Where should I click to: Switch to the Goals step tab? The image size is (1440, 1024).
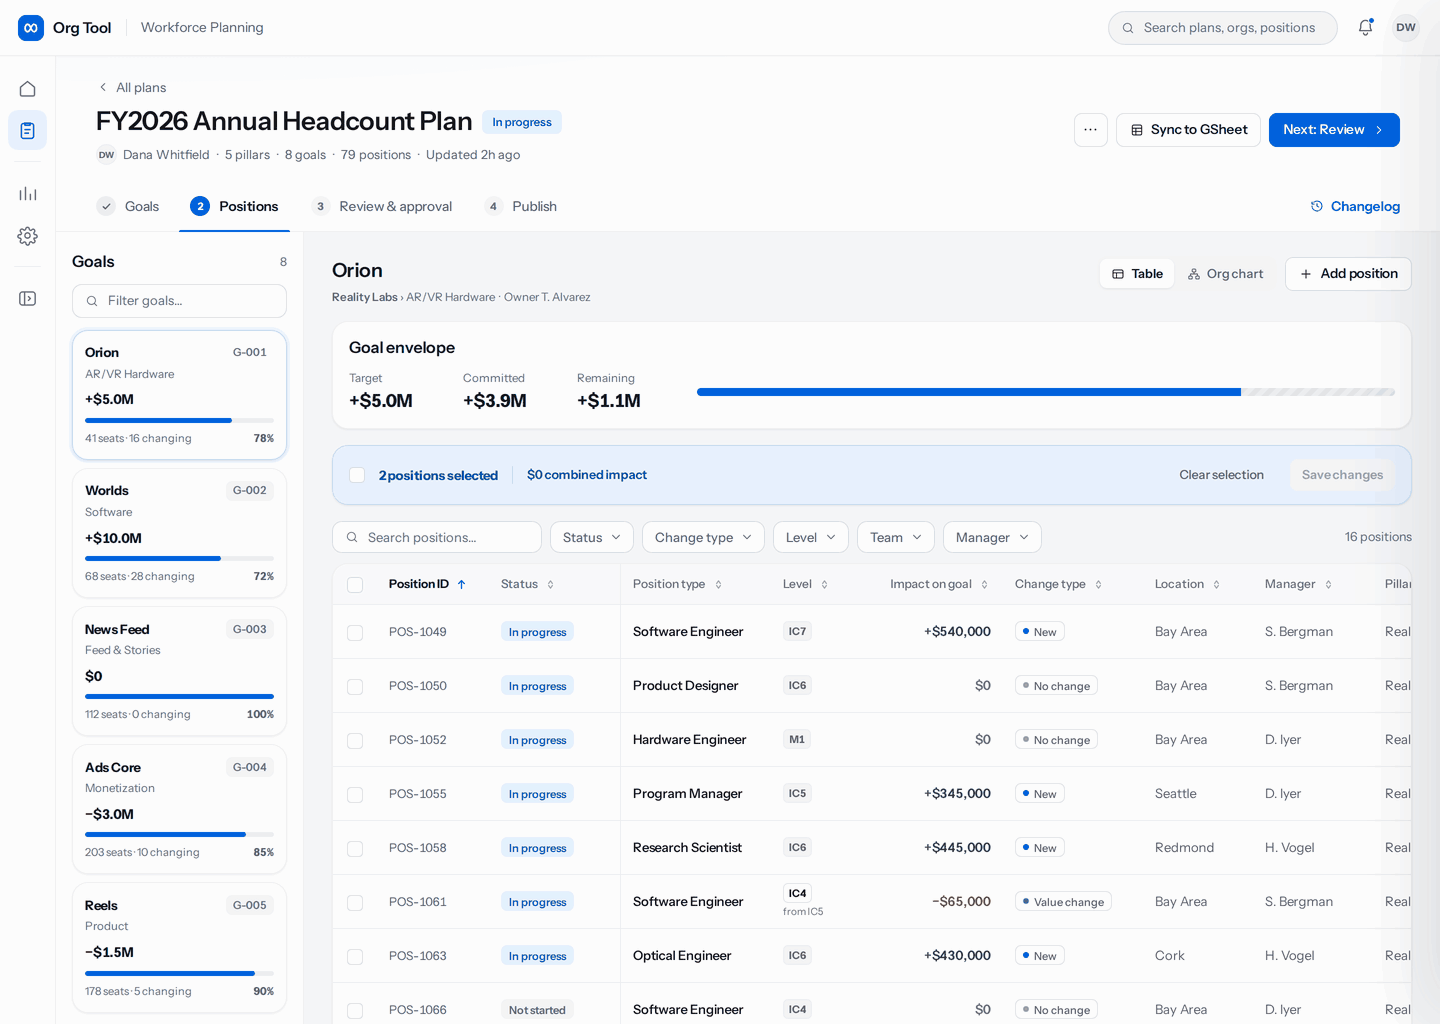click(x=128, y=206)
